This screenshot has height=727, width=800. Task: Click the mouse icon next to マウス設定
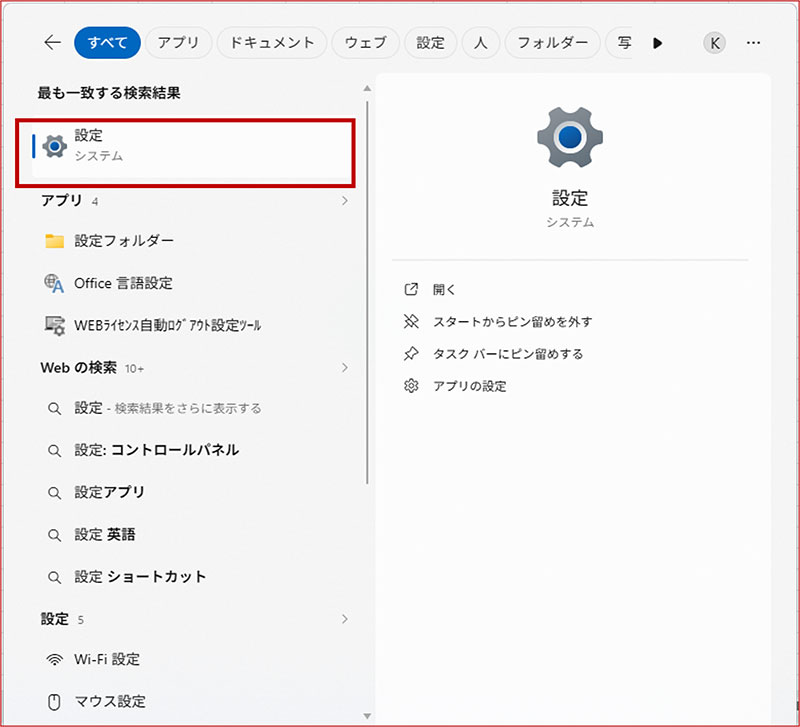(55, 701)
